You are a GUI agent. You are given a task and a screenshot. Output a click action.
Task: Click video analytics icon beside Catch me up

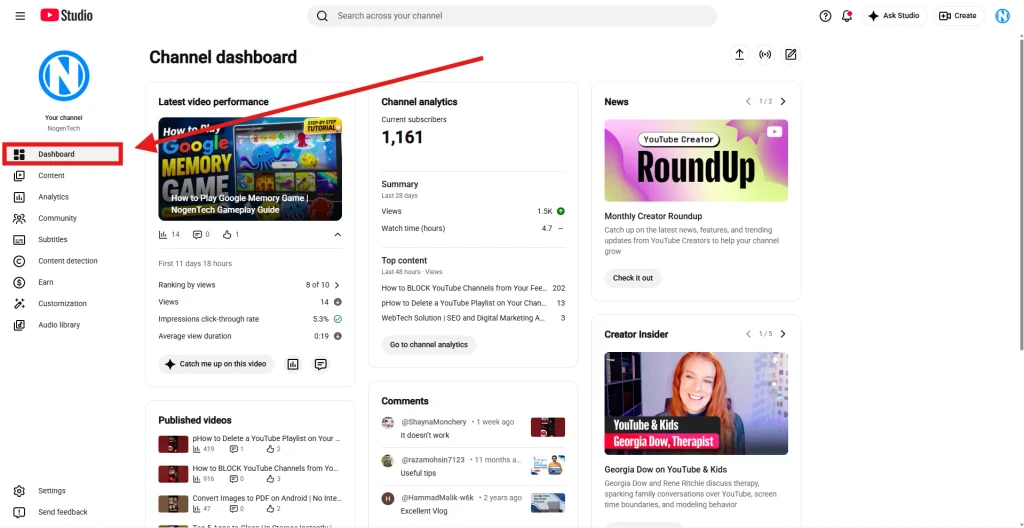(x=293, y=365)
